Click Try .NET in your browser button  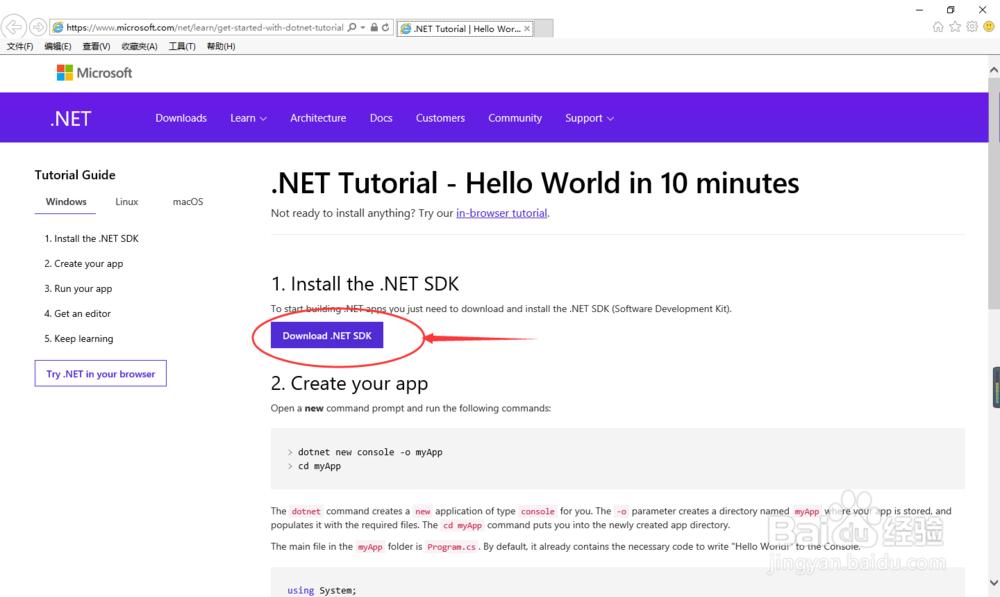click(x=101, y=374)
